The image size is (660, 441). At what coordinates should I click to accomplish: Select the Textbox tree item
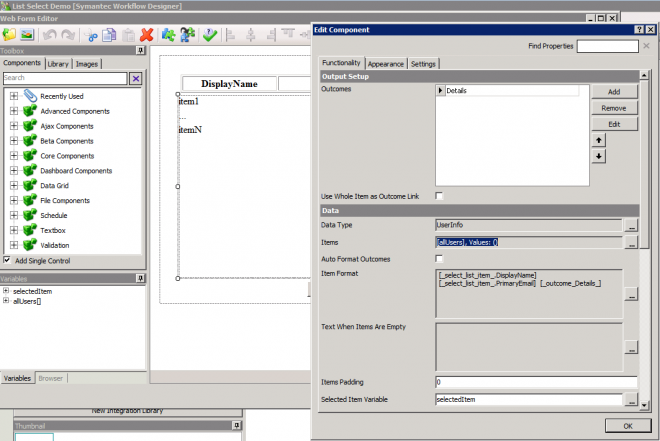pyautogui.click(x=53, y=230)
